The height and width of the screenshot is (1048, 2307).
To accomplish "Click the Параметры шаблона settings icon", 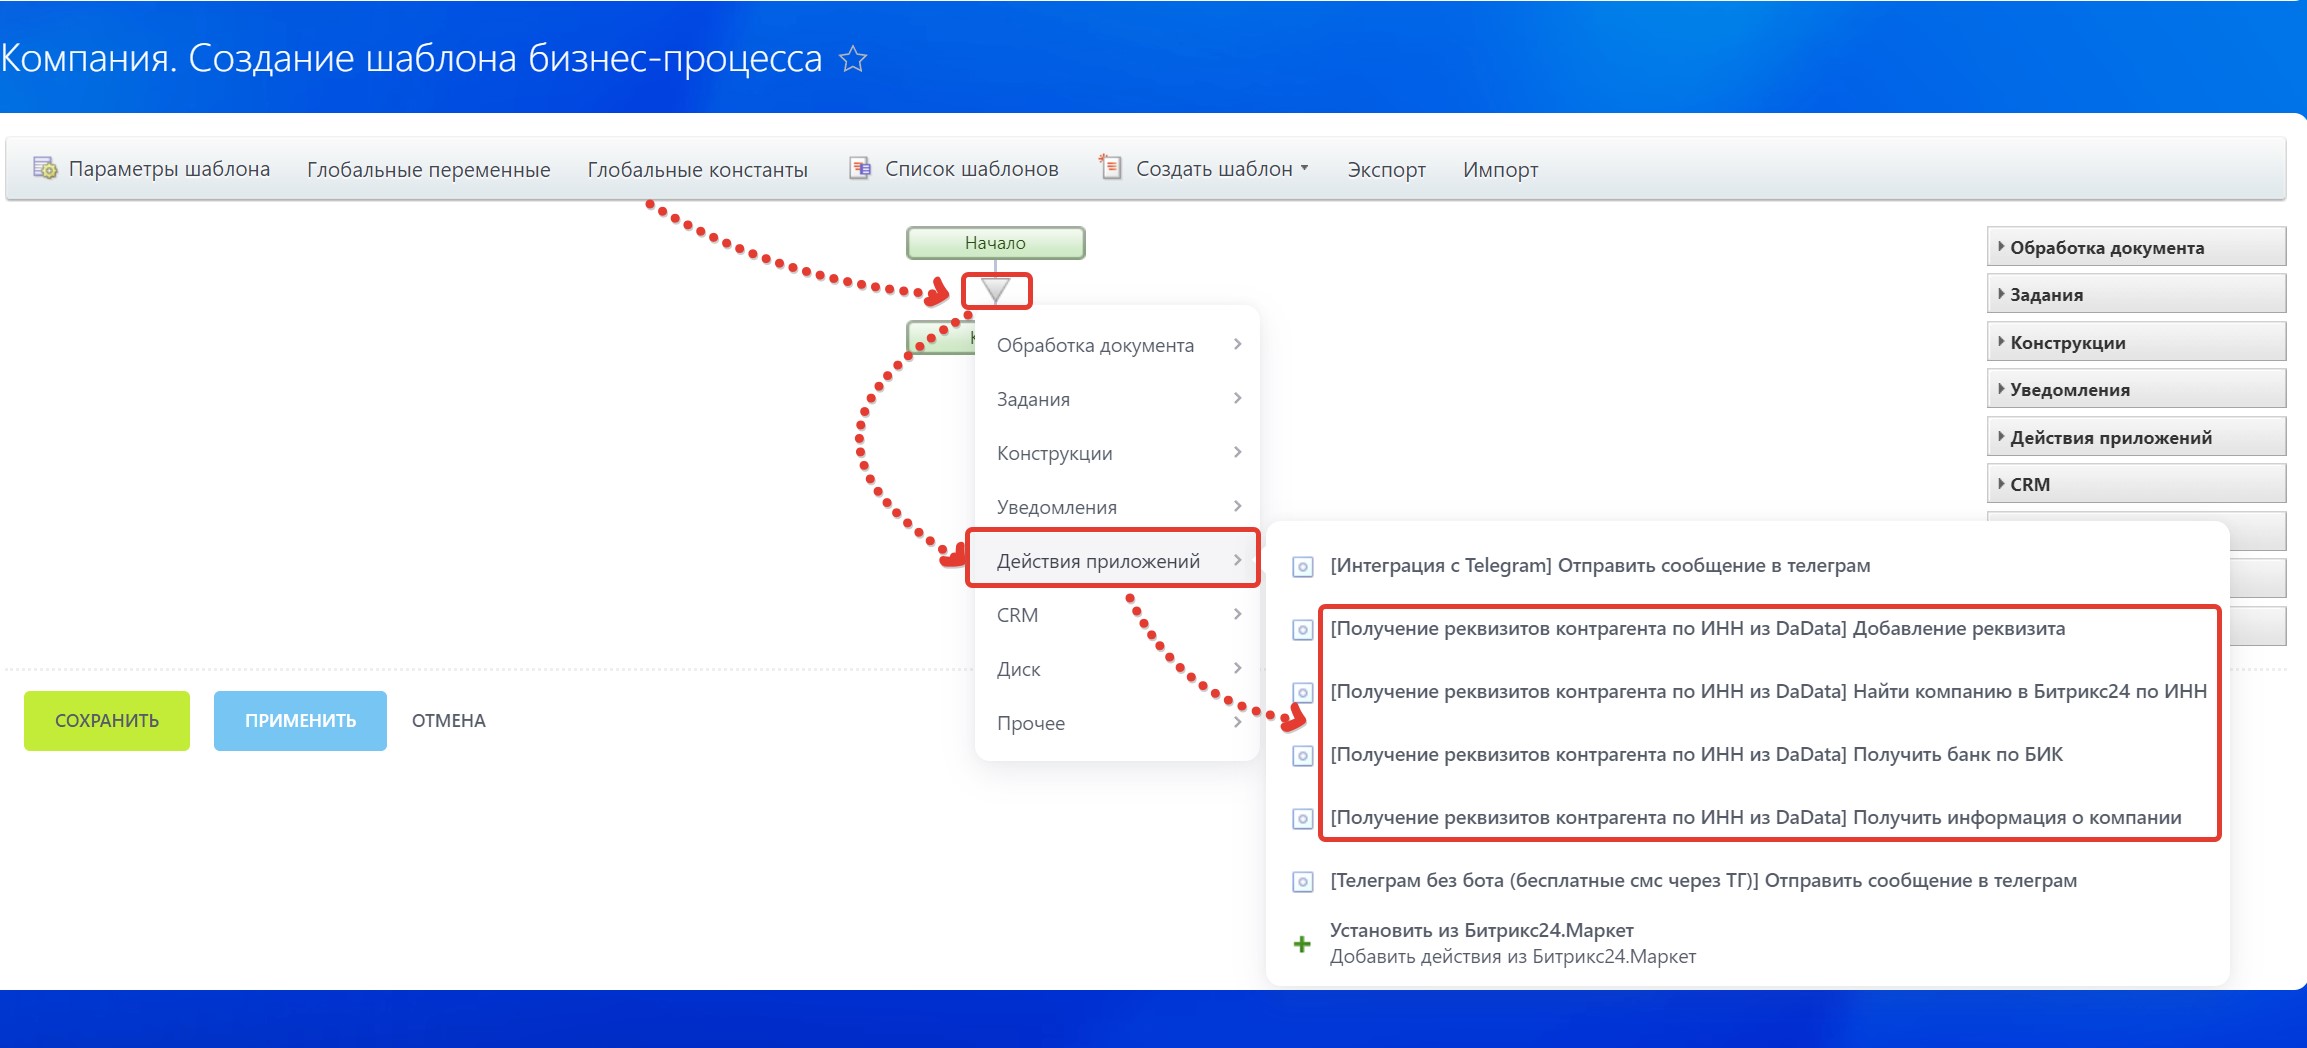I will [45, 168].
